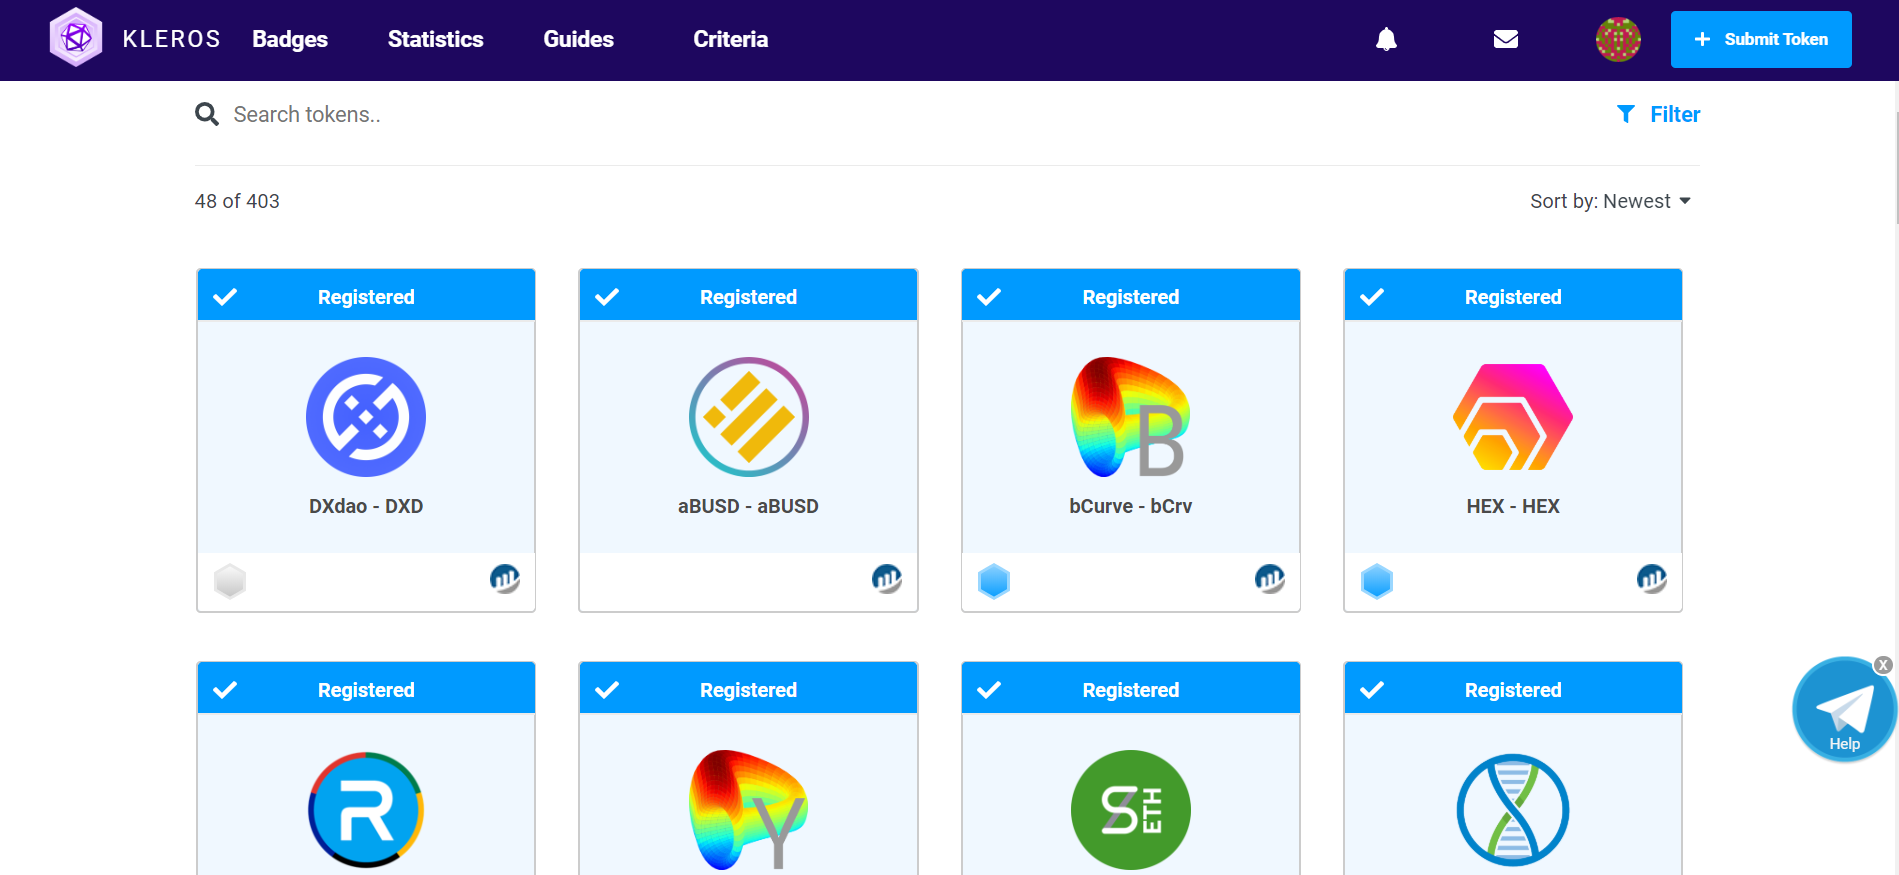
Task: Click the chart icon on bCurve card
Action: (x=1270, y=578)
